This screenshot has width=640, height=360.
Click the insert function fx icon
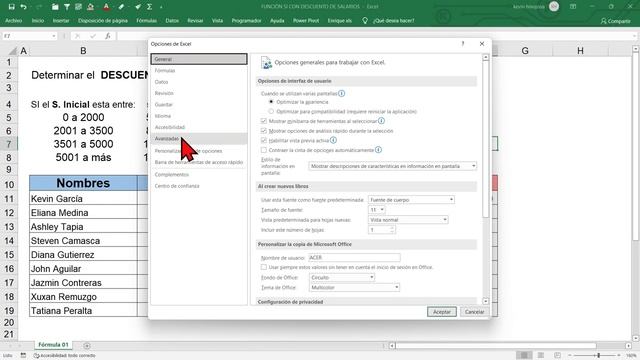pyautogui.click(x=107, y=36)
